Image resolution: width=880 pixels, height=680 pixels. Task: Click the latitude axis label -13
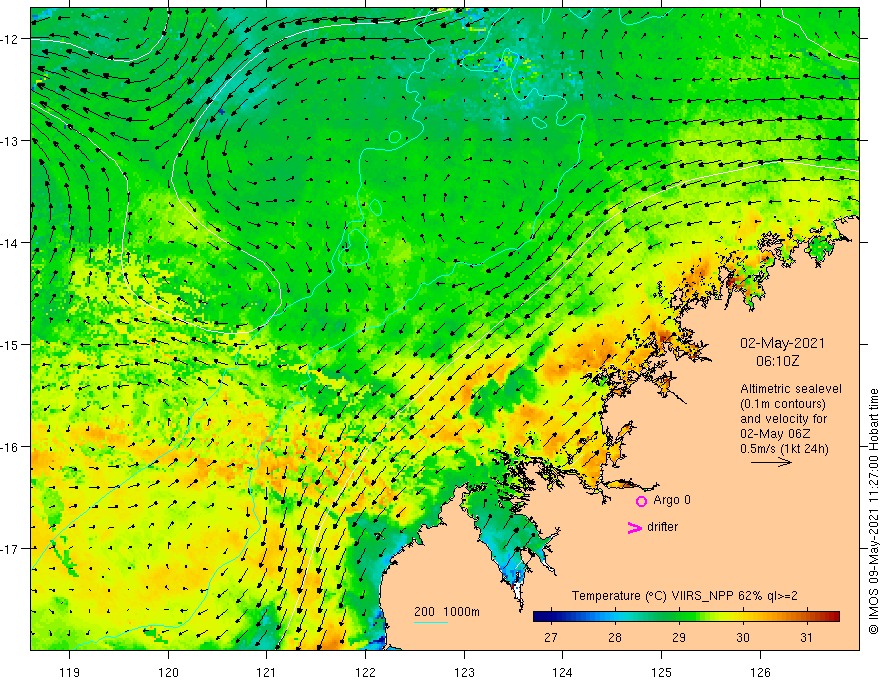11,141
